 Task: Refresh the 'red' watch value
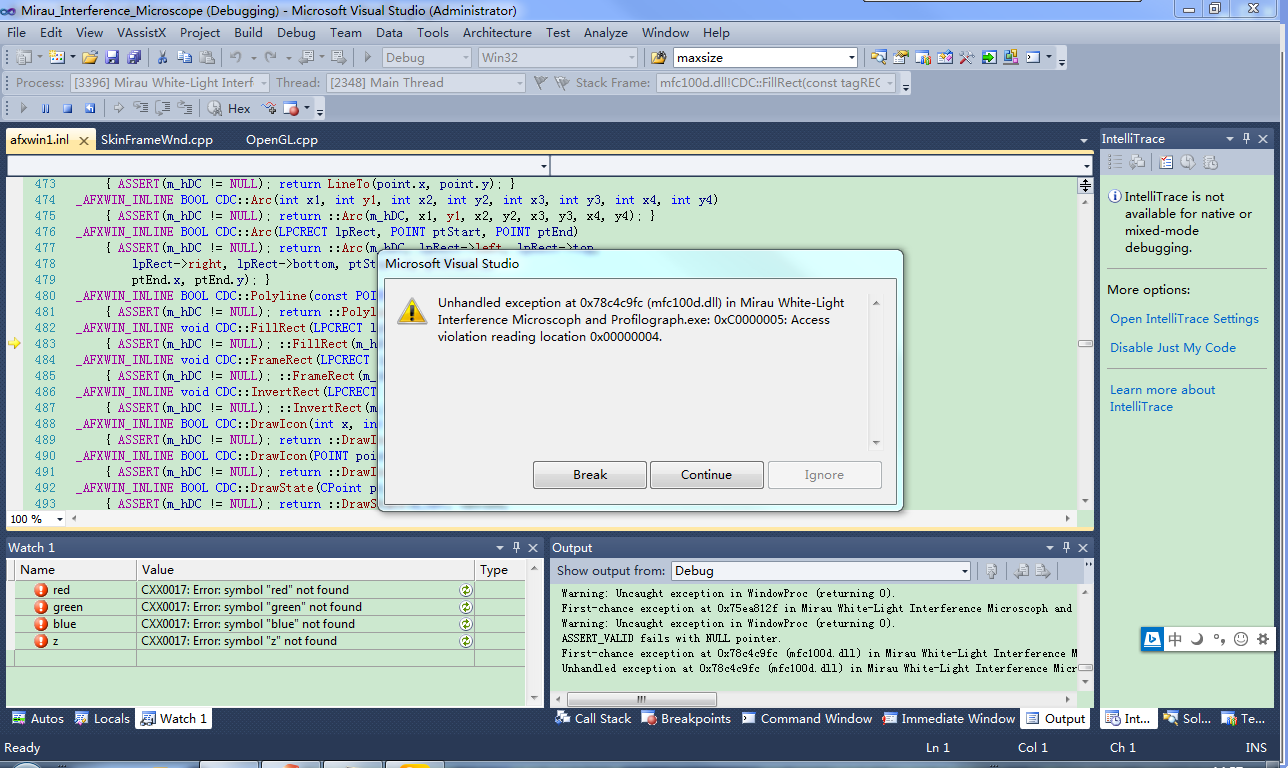[466, 590]
